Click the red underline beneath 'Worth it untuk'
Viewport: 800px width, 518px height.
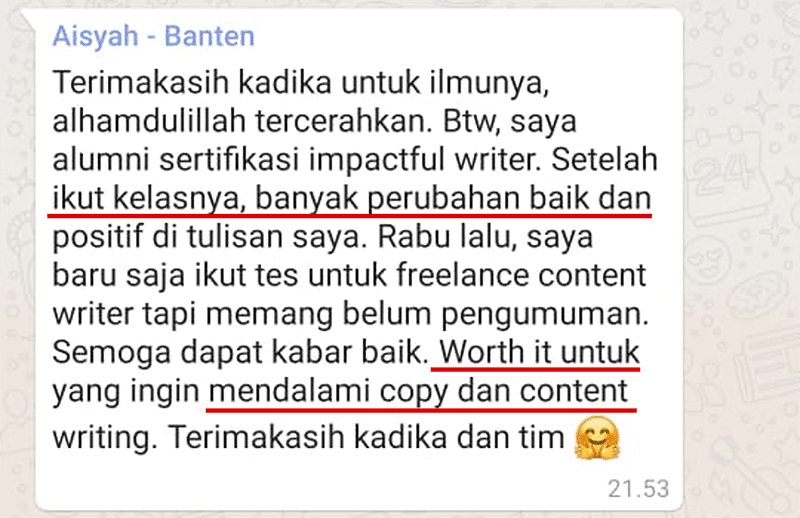536,367
